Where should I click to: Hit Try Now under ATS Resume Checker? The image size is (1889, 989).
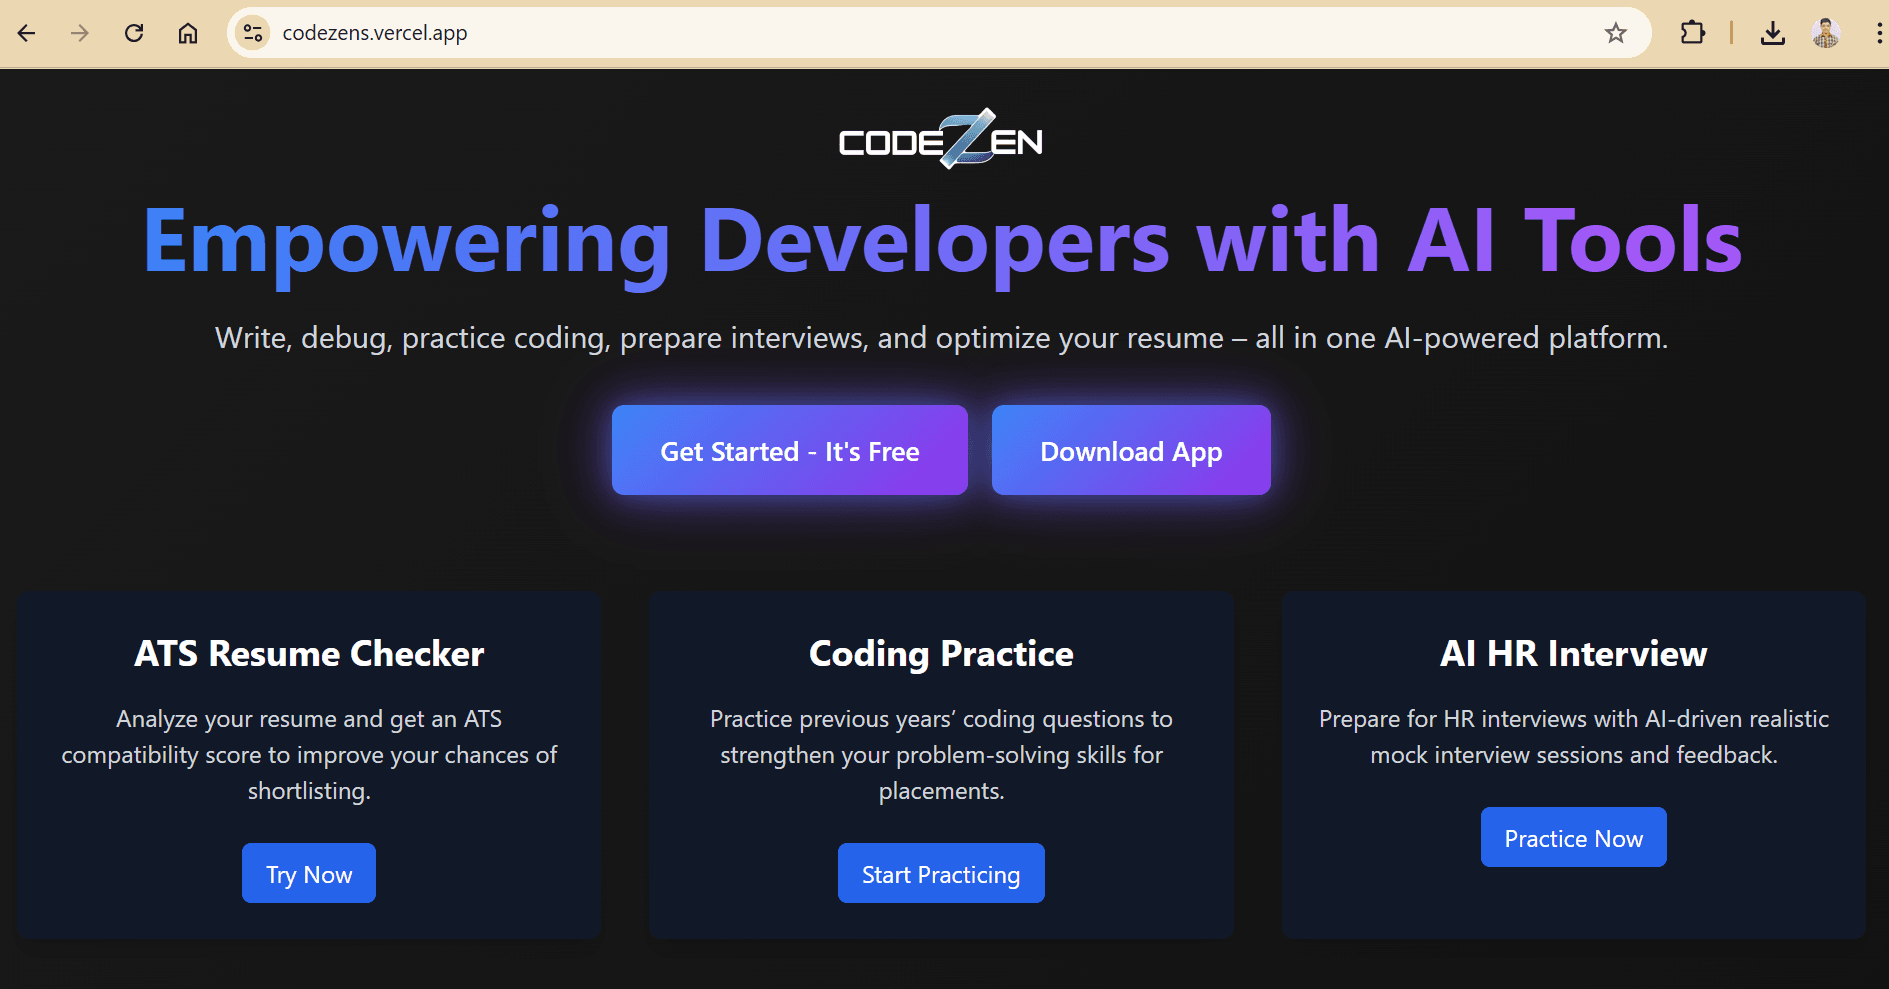[x=309, y=874]
